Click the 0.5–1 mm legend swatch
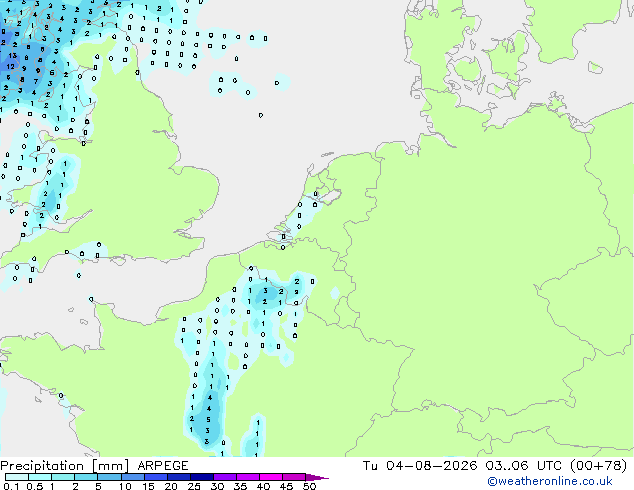The width and height of the screenshot is (634, 490). pos(40,477)
